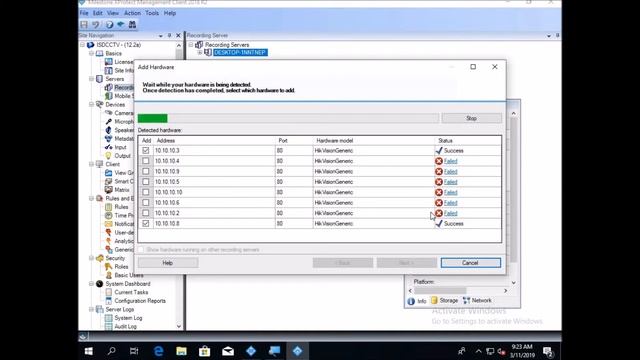
Task: Check Add box for 10.10.10.6
Action: click(146, 202)
